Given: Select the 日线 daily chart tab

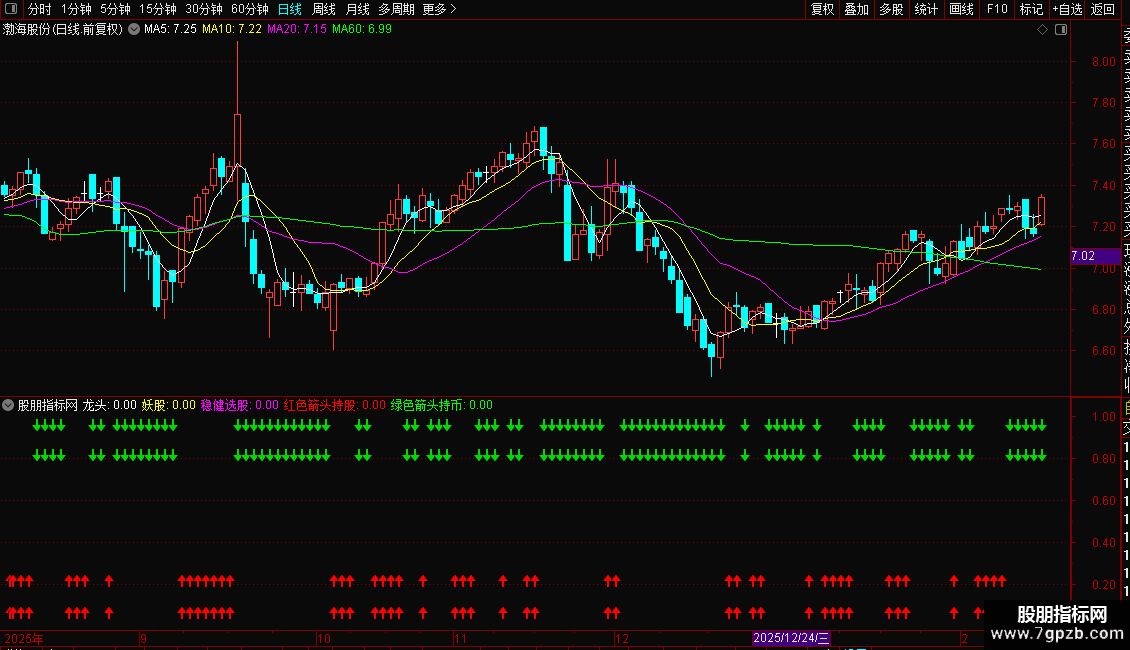Looking at the screenshot, I should [290, 9].
